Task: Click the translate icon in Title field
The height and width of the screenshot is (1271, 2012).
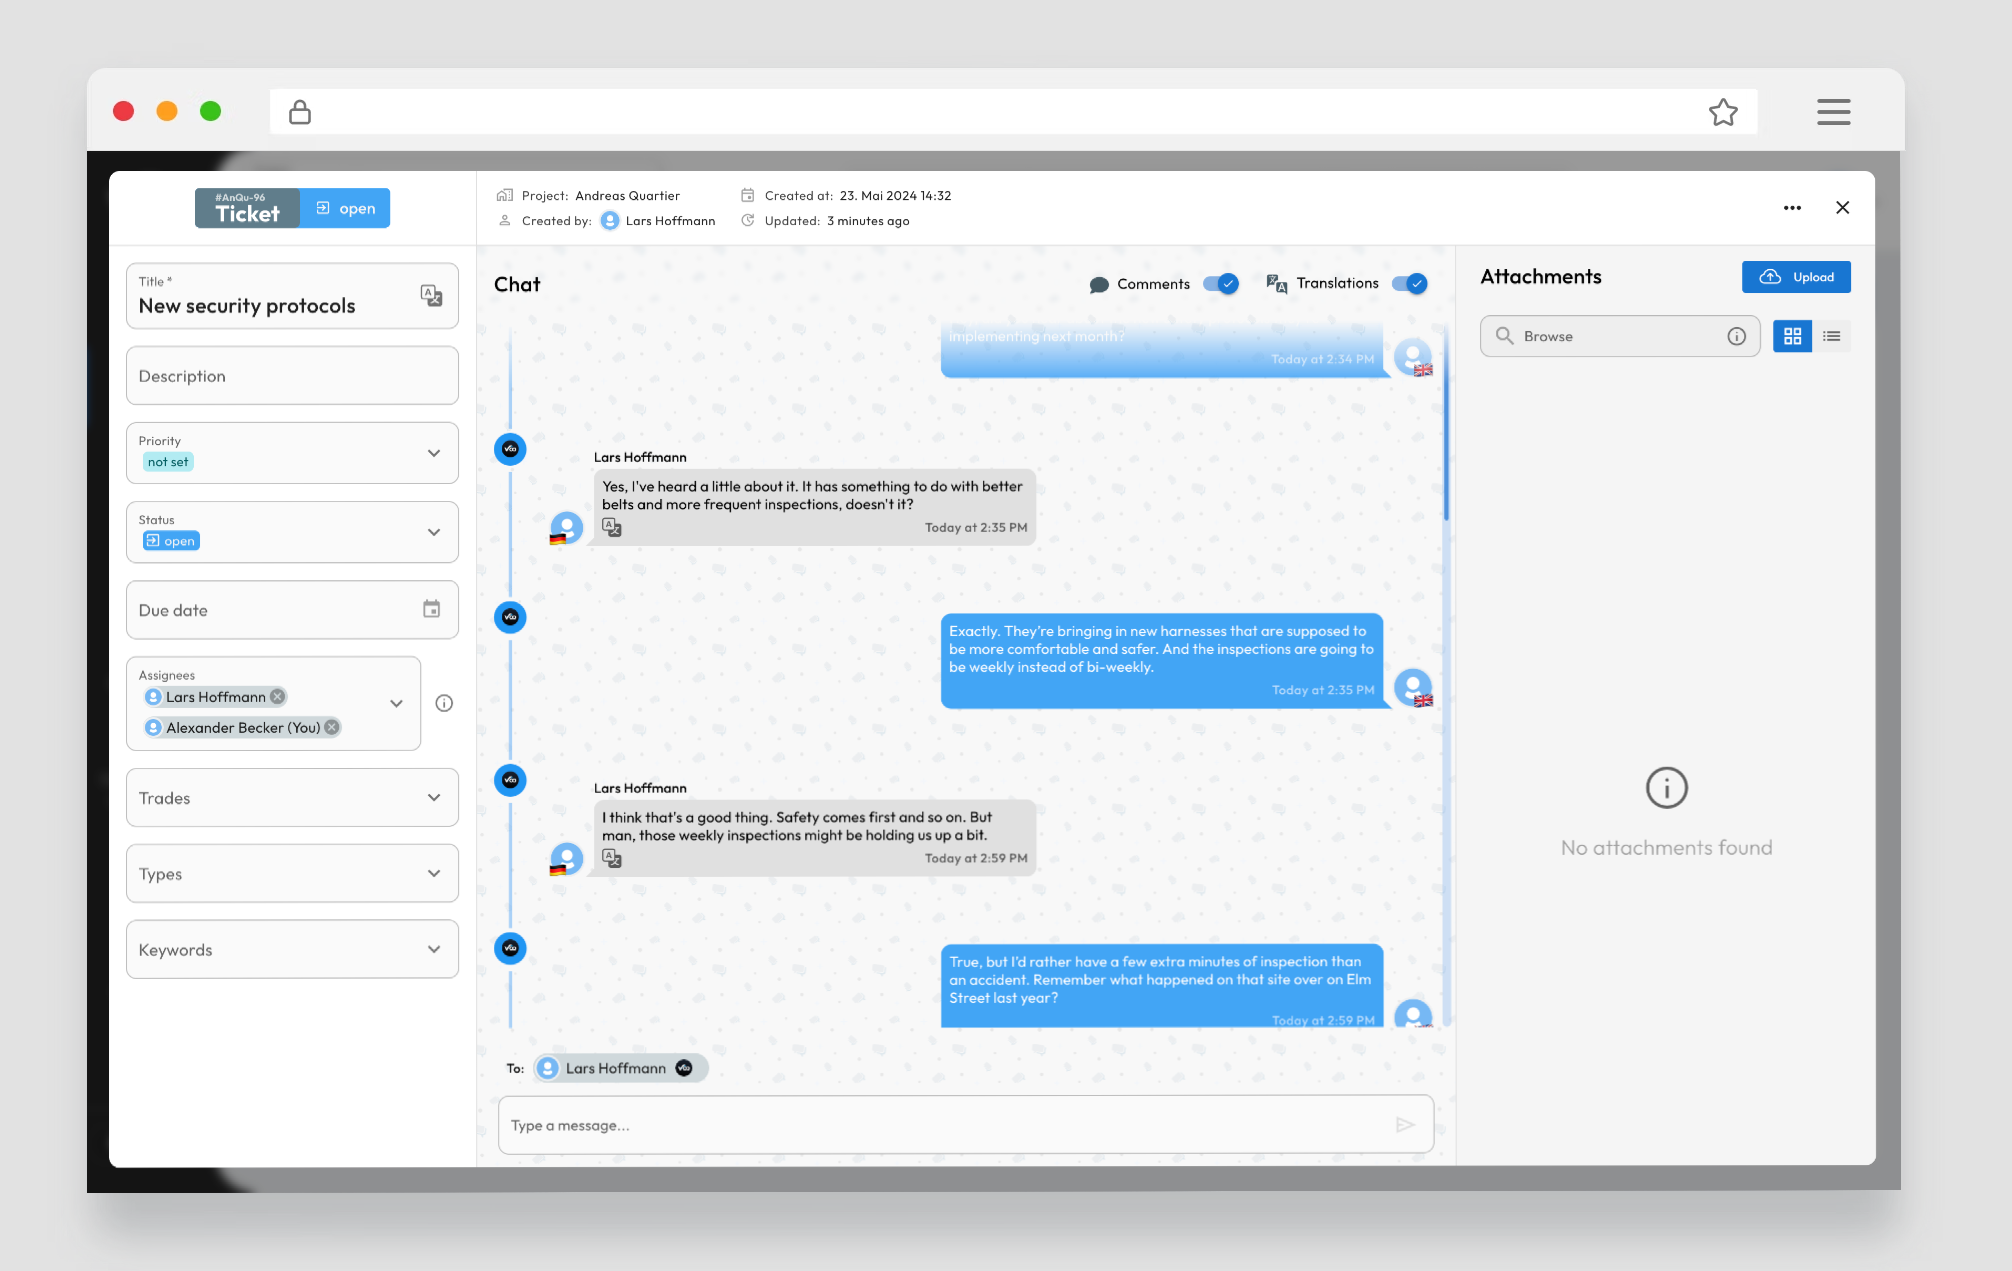Action: coord(431,295)
